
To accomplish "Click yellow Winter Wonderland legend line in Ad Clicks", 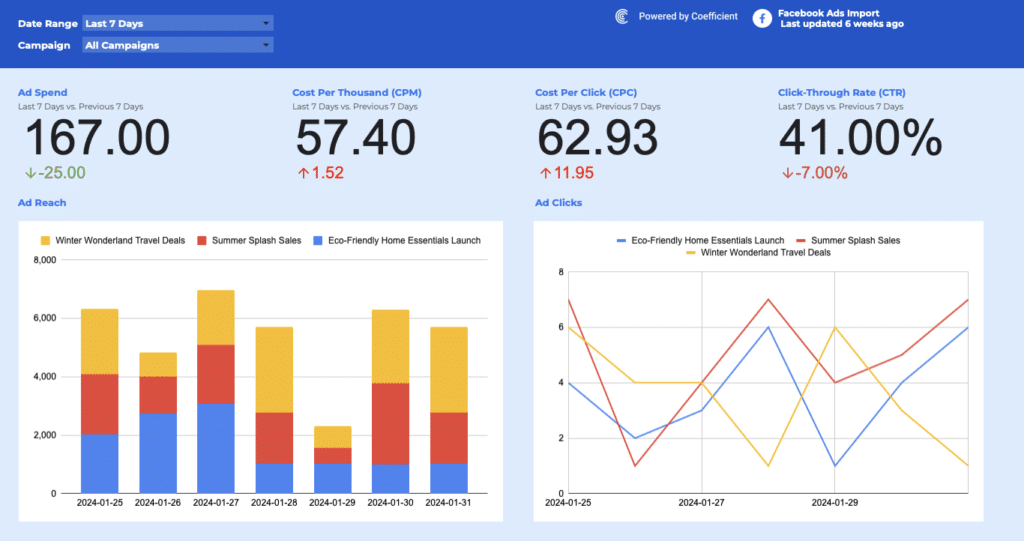I will 691,252.
